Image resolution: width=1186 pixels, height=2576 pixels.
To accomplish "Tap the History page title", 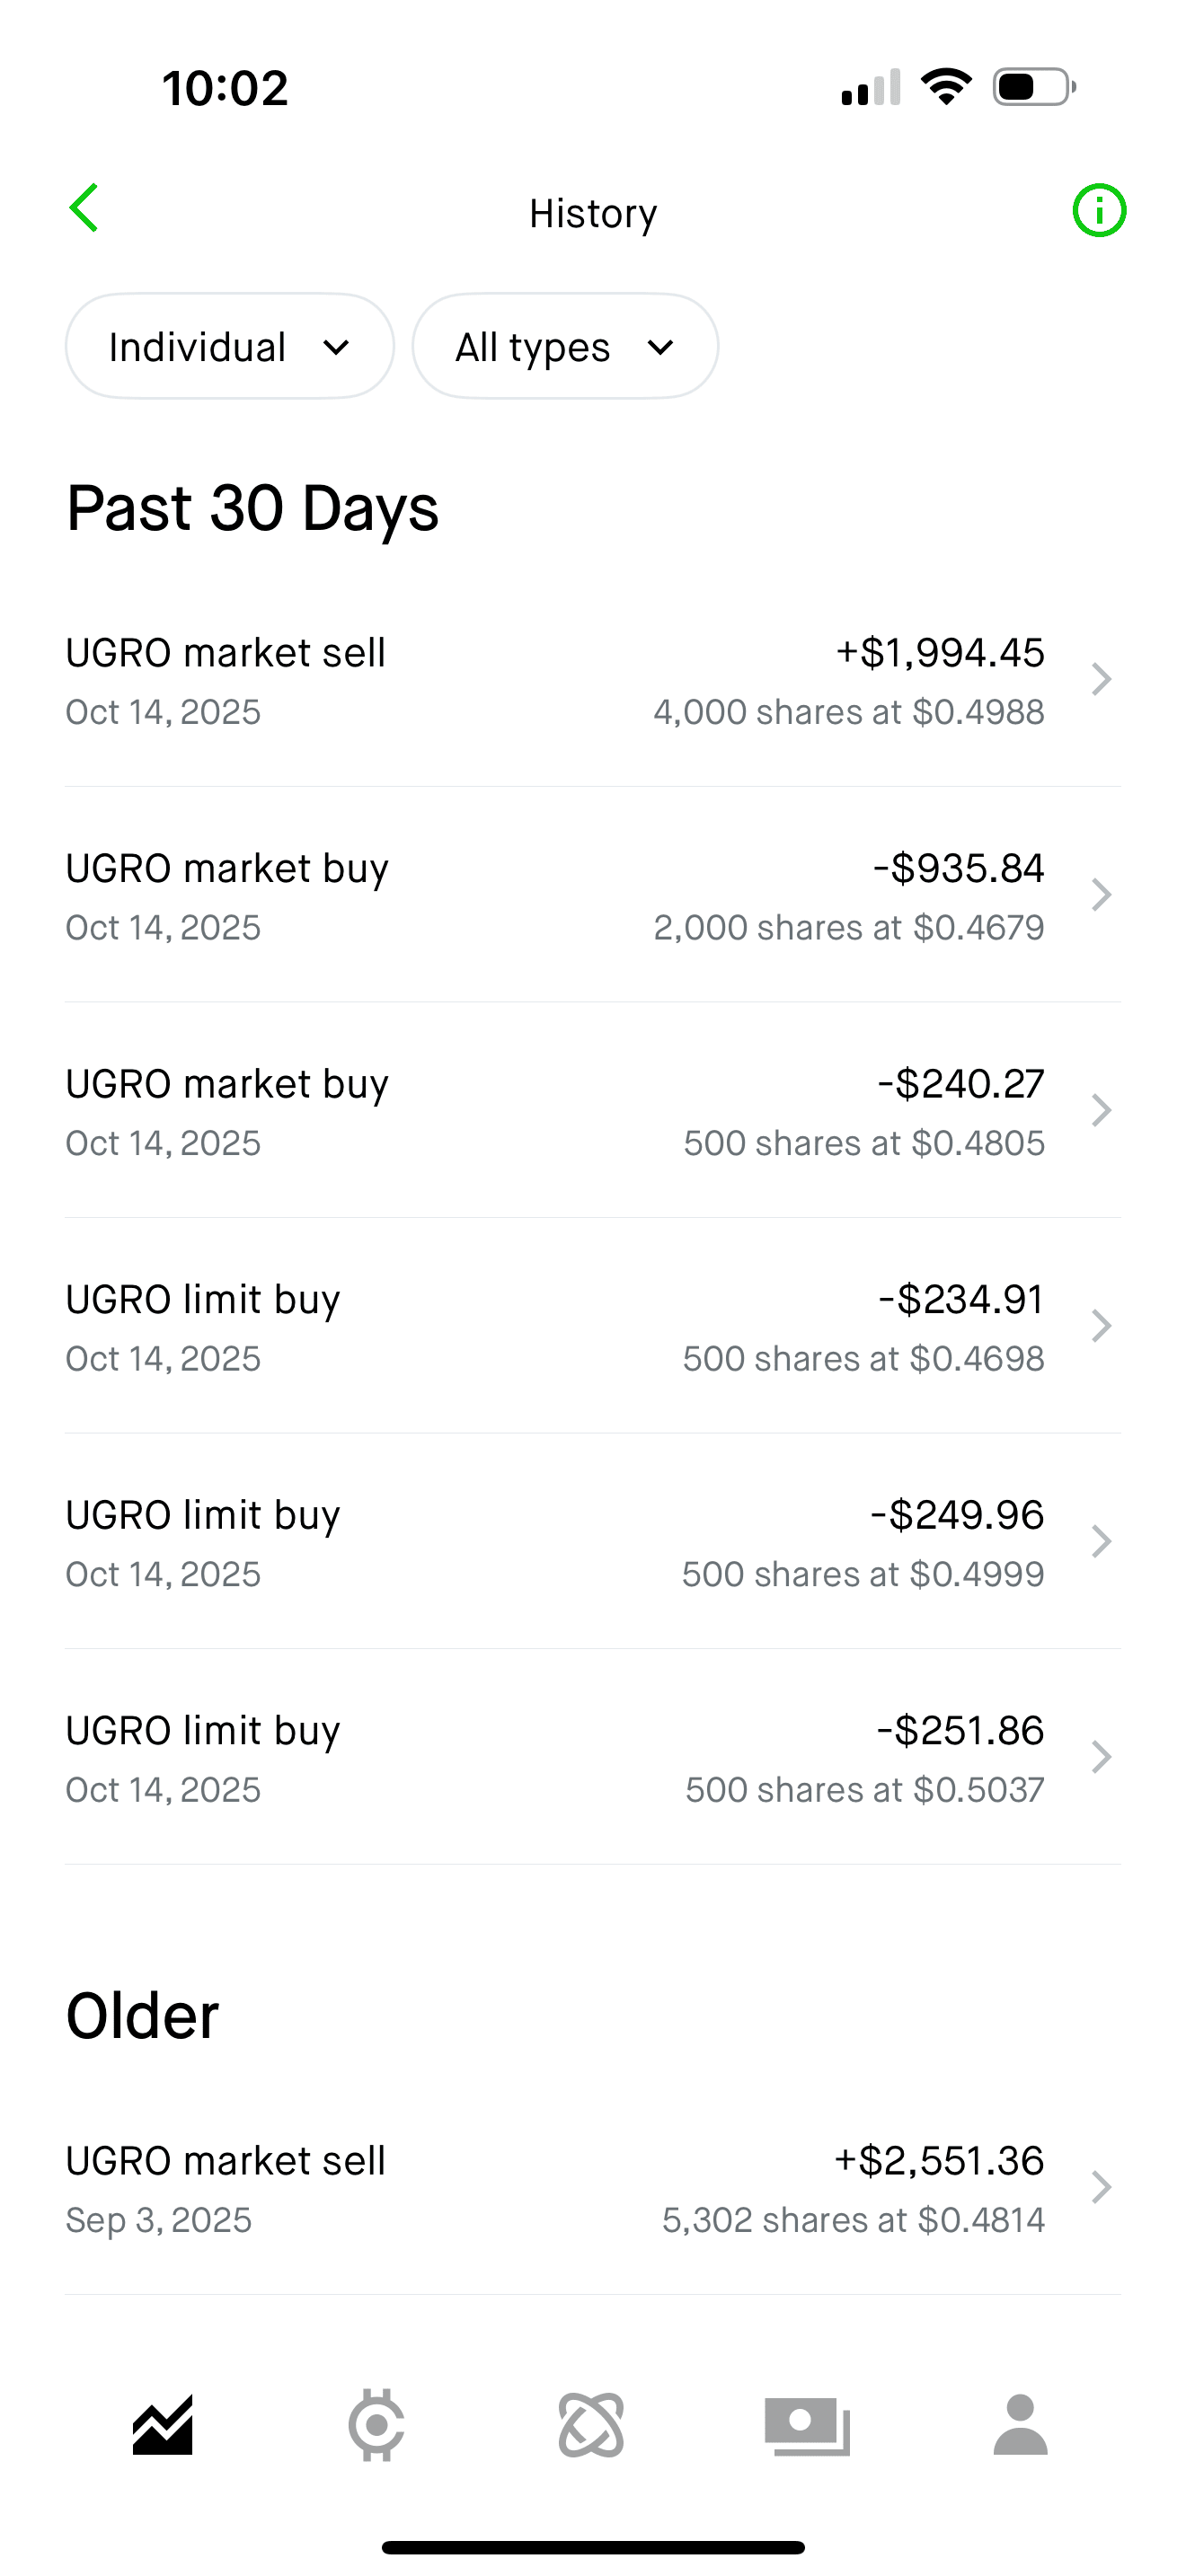I will [593, 213].
